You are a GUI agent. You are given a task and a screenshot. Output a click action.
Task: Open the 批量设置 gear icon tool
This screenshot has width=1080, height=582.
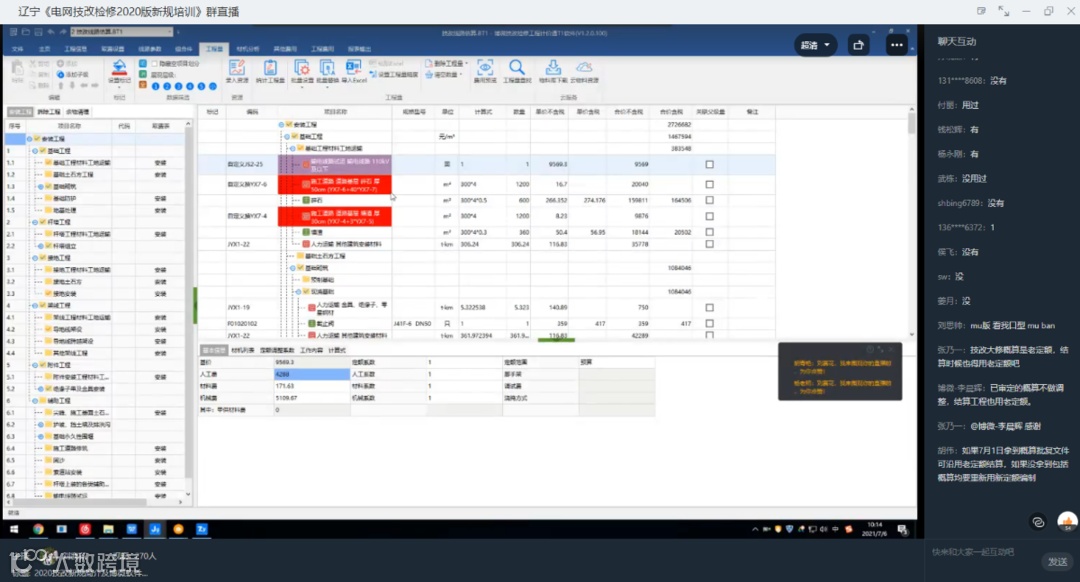point(302,67)
